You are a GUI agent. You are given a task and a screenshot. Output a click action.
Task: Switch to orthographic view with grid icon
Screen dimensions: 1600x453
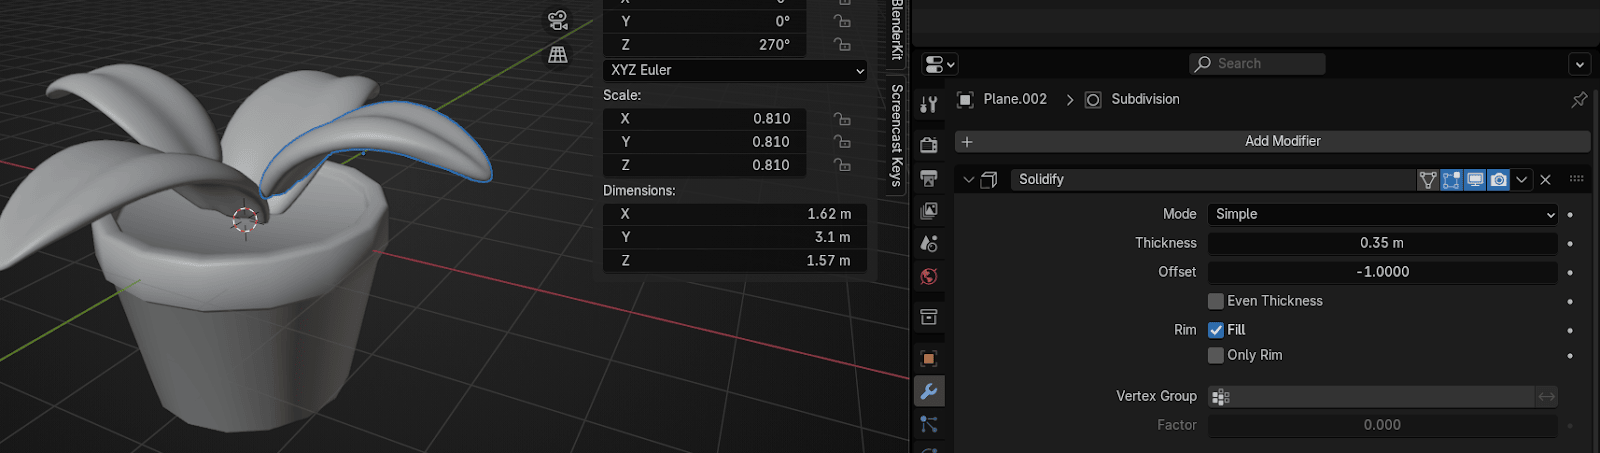[x=558, y=55]
